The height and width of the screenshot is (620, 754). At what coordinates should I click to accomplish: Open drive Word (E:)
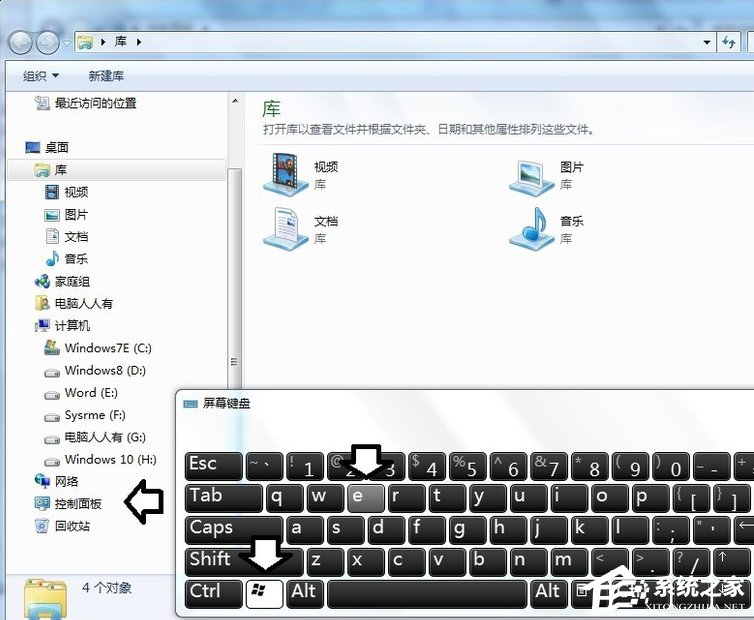(x=81, y=393)
